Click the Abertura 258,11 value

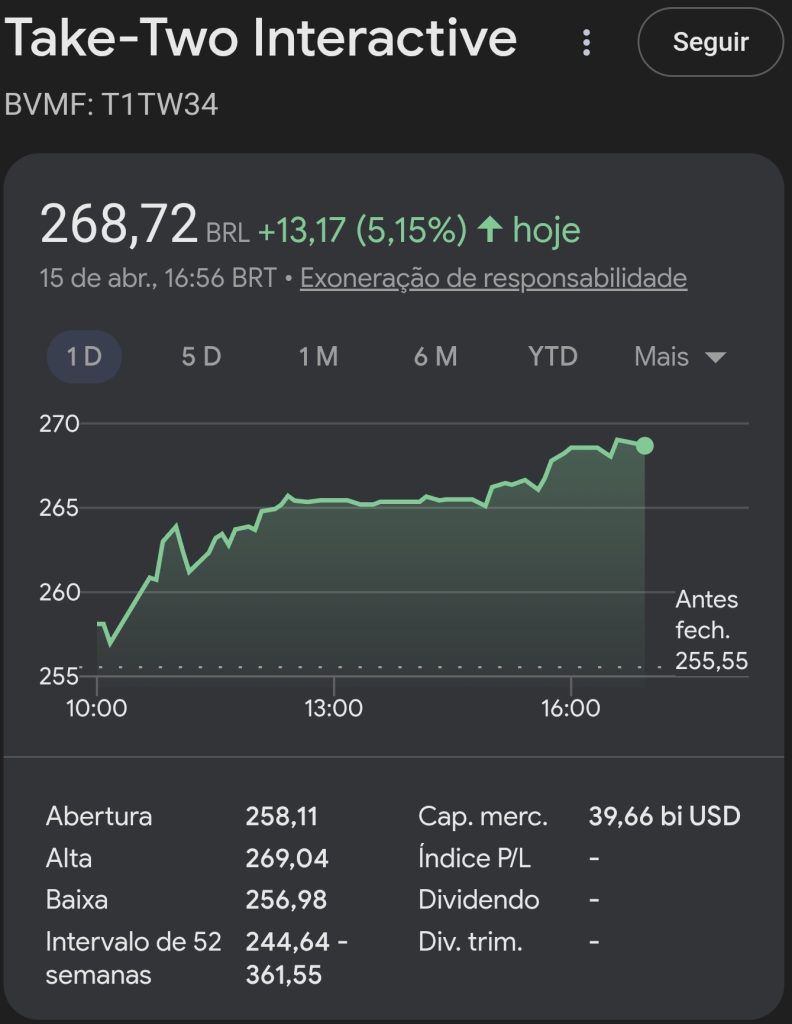coord(281,816)
